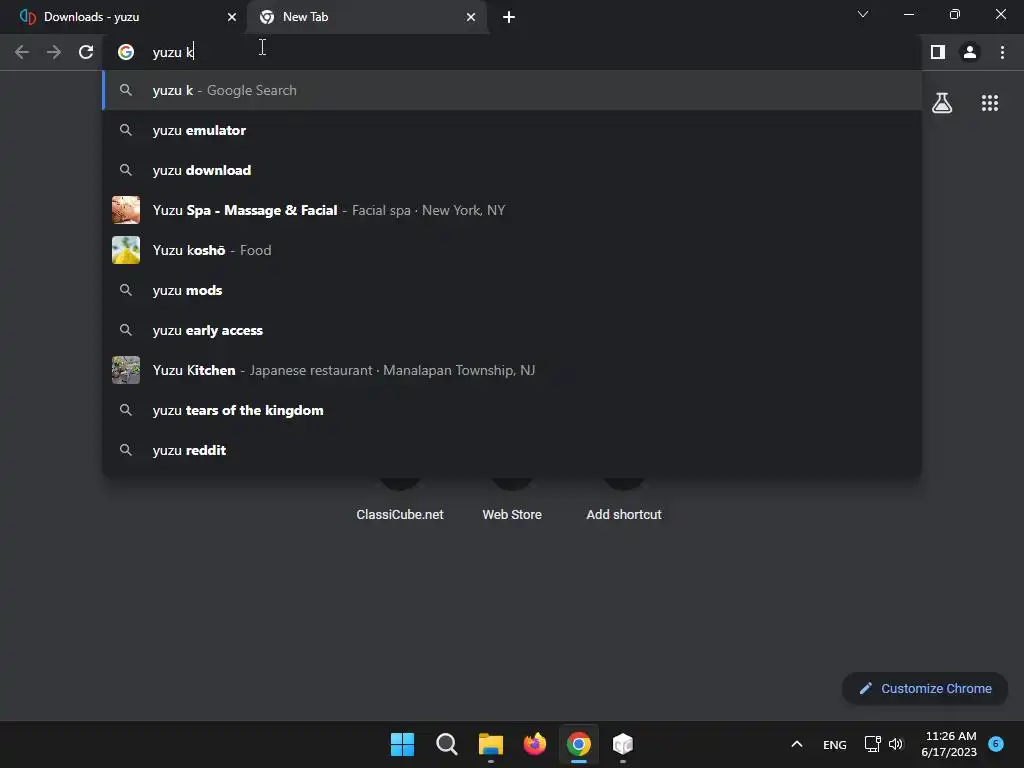Screen dimensions: 1024x768
Task: Select 'yuzu early access' suggestion
Action: click(512, 330)
